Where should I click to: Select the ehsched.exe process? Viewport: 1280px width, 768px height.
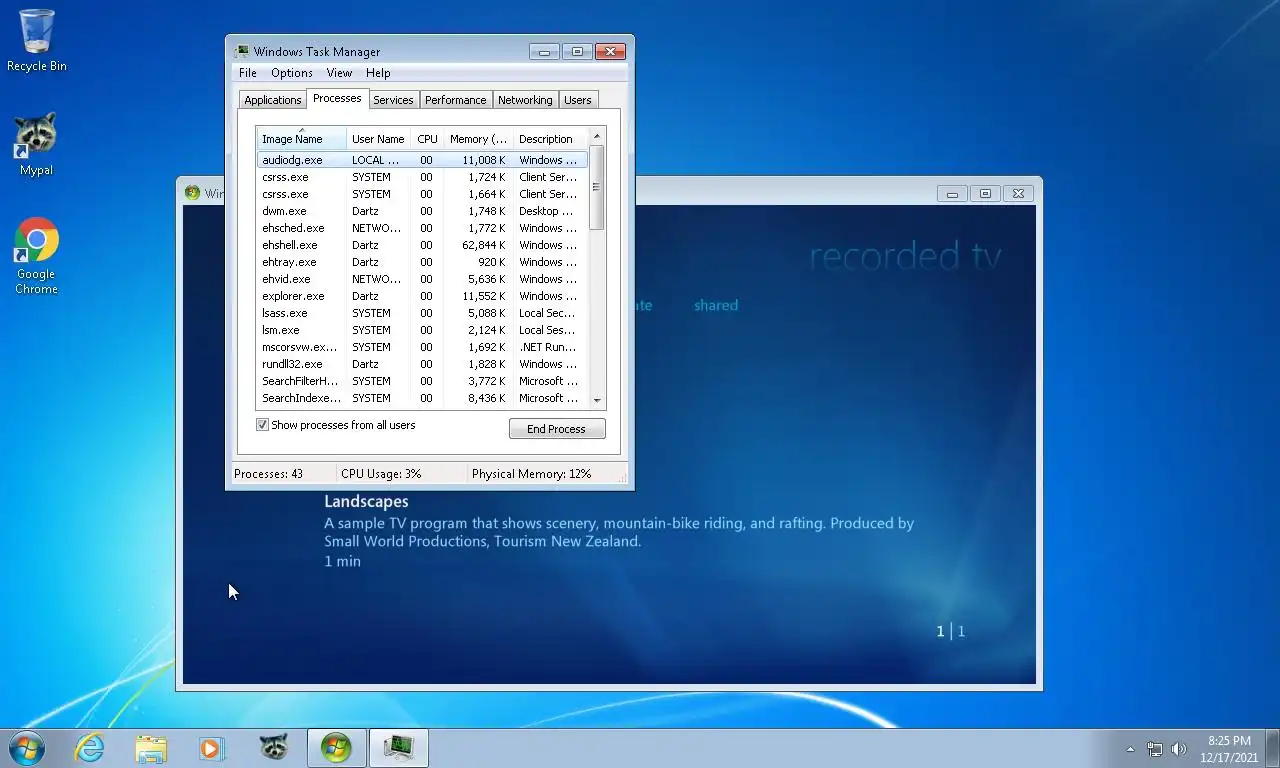coord(422,228)
